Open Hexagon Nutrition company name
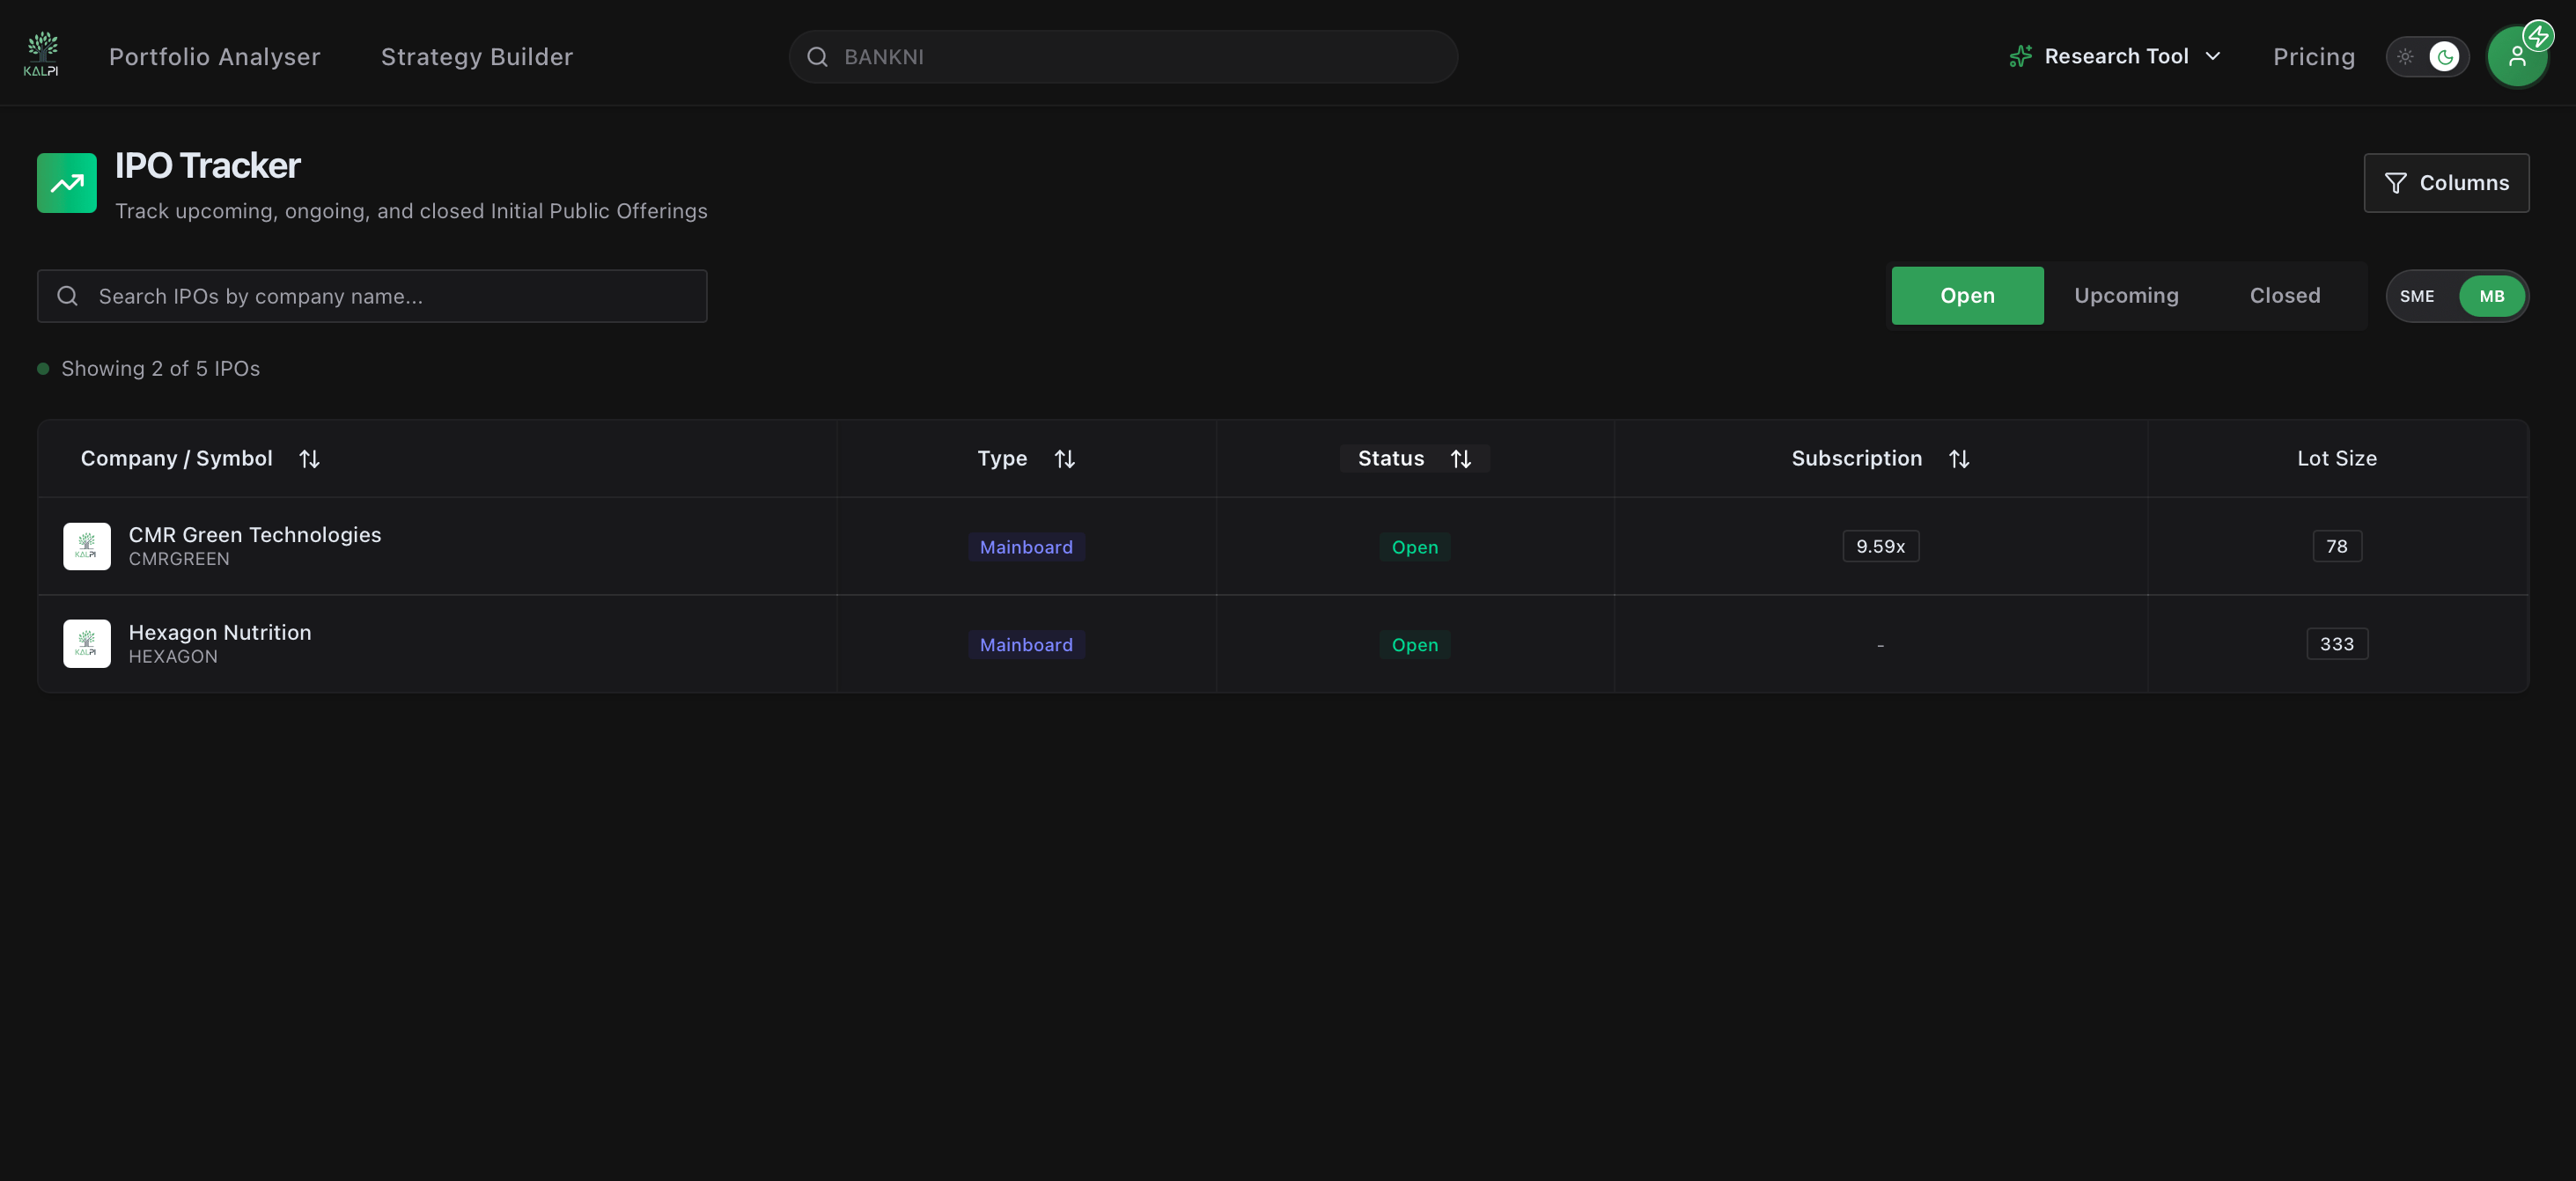This screenshot has width=2576, height=1181. click(x=220, y=633)
